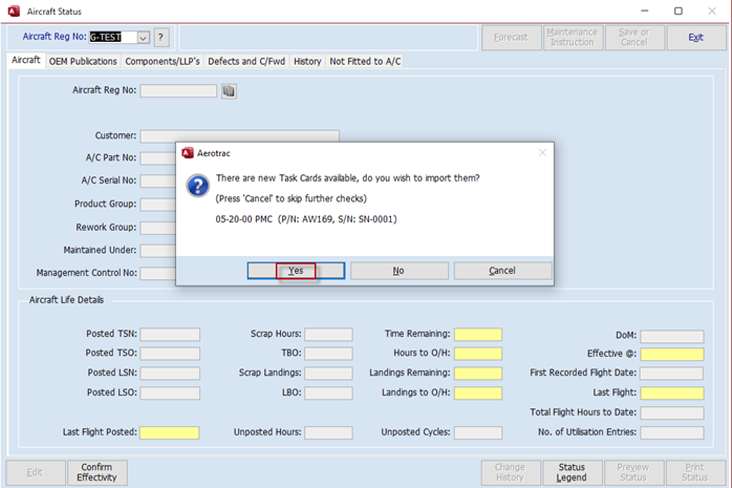The width and height of the screenshot is (732, 488).
Task: Click the LBO field
Action: 329,393
